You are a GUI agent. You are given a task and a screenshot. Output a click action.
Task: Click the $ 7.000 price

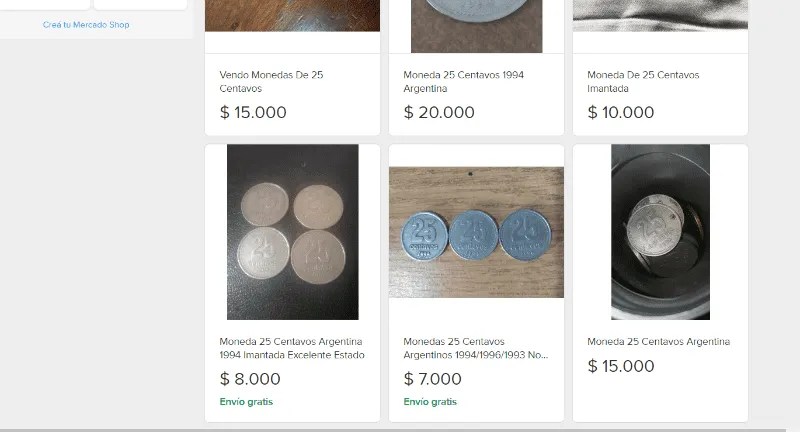tap(433, 379)
